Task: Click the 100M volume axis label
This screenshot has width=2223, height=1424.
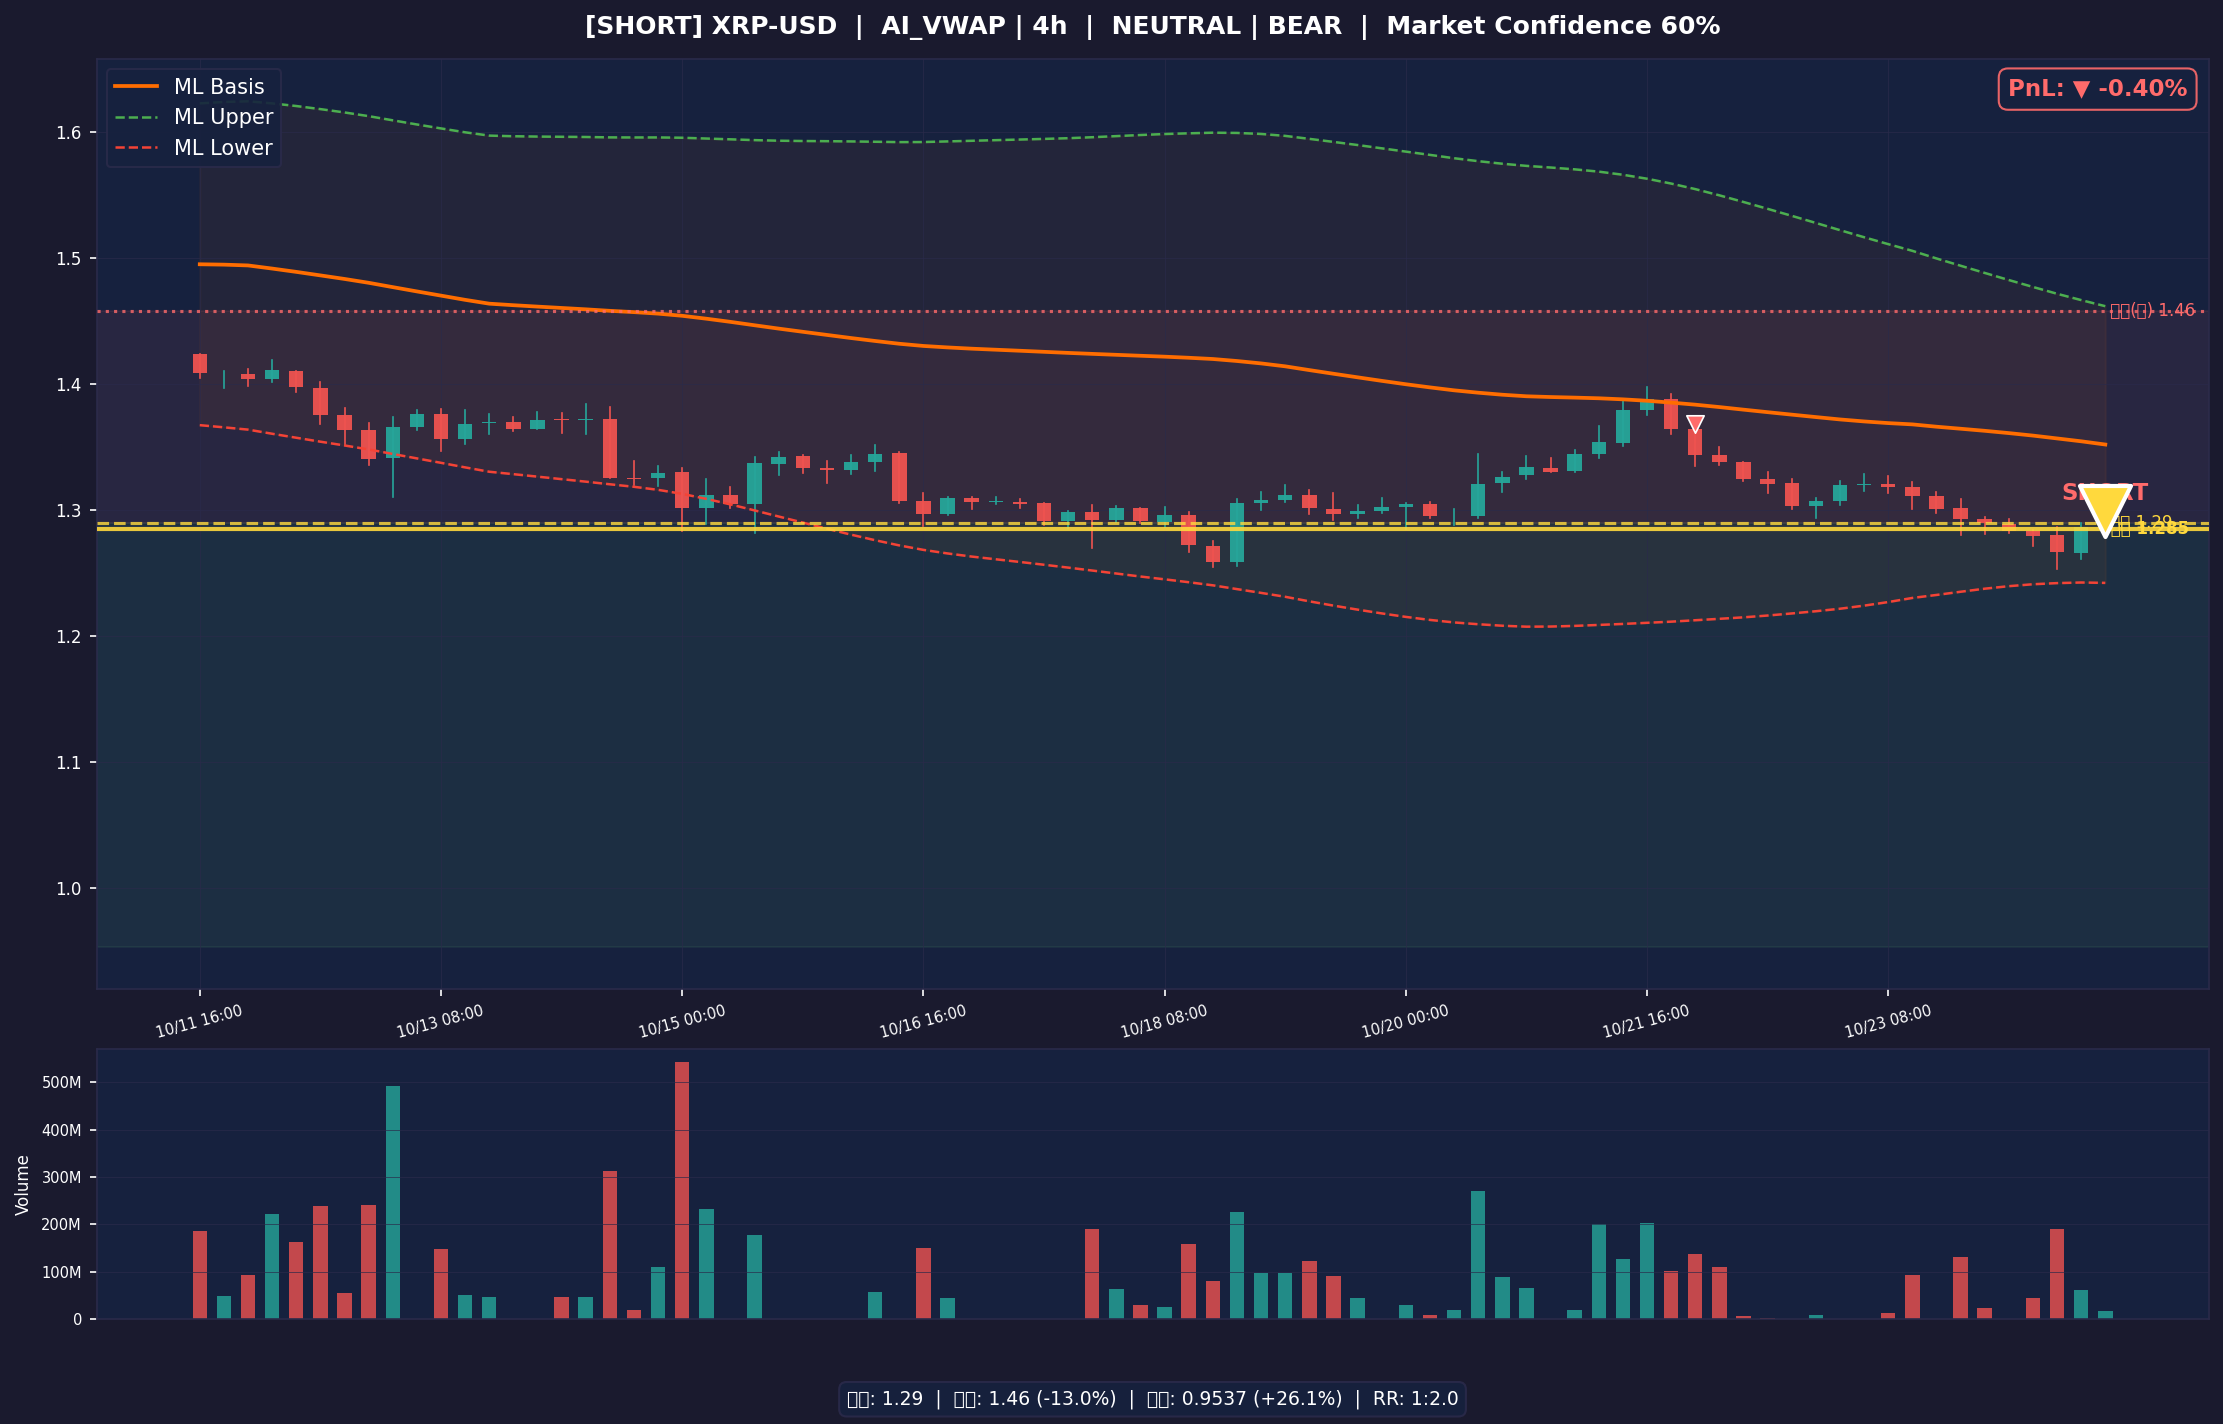Action: coord(62,1273)
